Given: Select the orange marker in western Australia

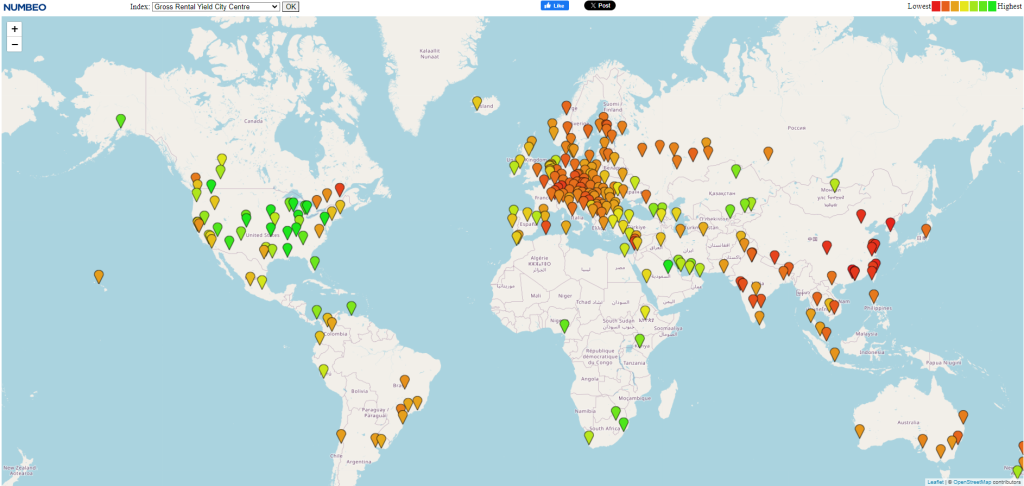Looking at the screenshot, I should 859,430.
